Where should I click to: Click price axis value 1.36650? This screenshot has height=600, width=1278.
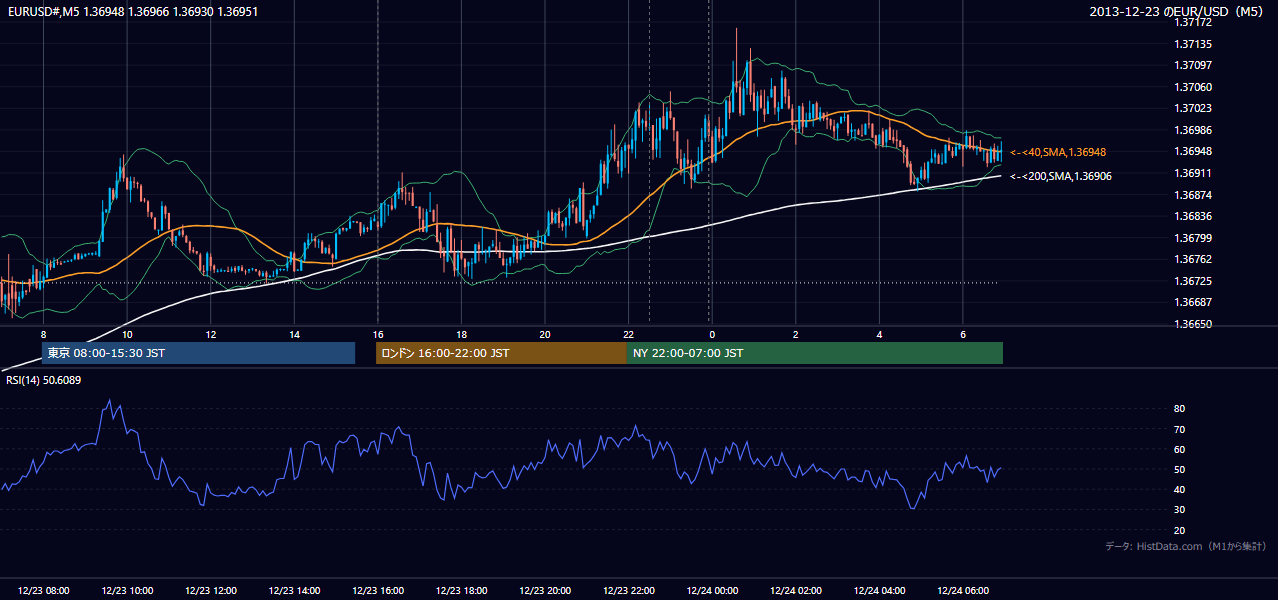click(1193, 324)
